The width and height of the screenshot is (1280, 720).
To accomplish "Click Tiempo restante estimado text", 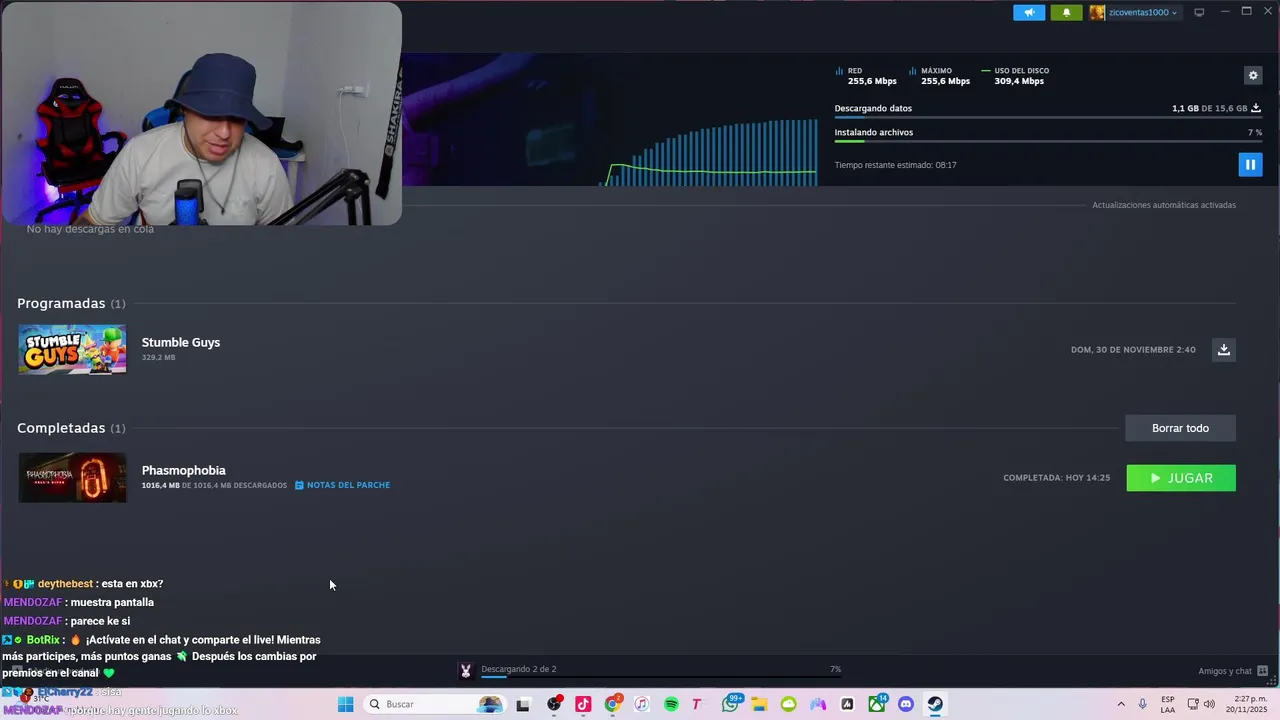I will pyautogui.click(x=896, y=165).
